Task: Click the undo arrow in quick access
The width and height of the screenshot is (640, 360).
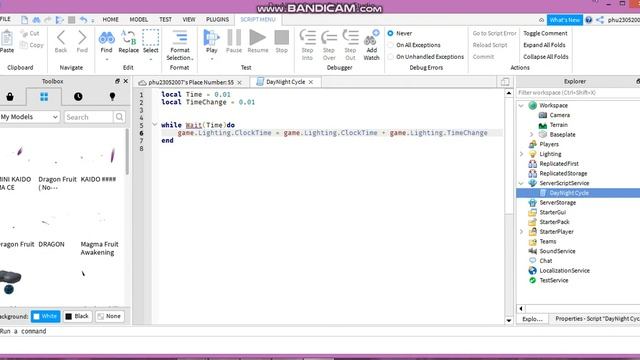Action: point(83,20)
